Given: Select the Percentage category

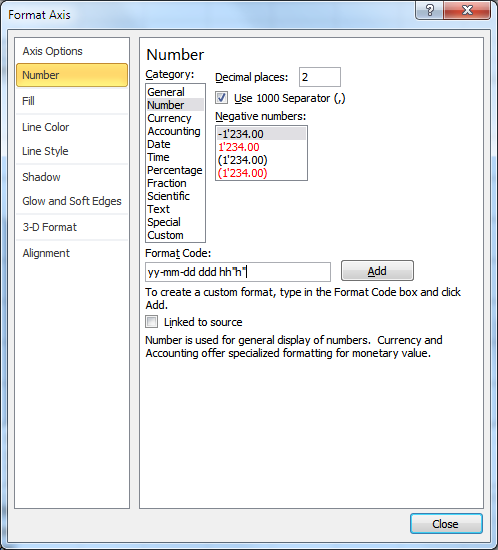Looking at the screenshot, I should click(x=175, y=170).
